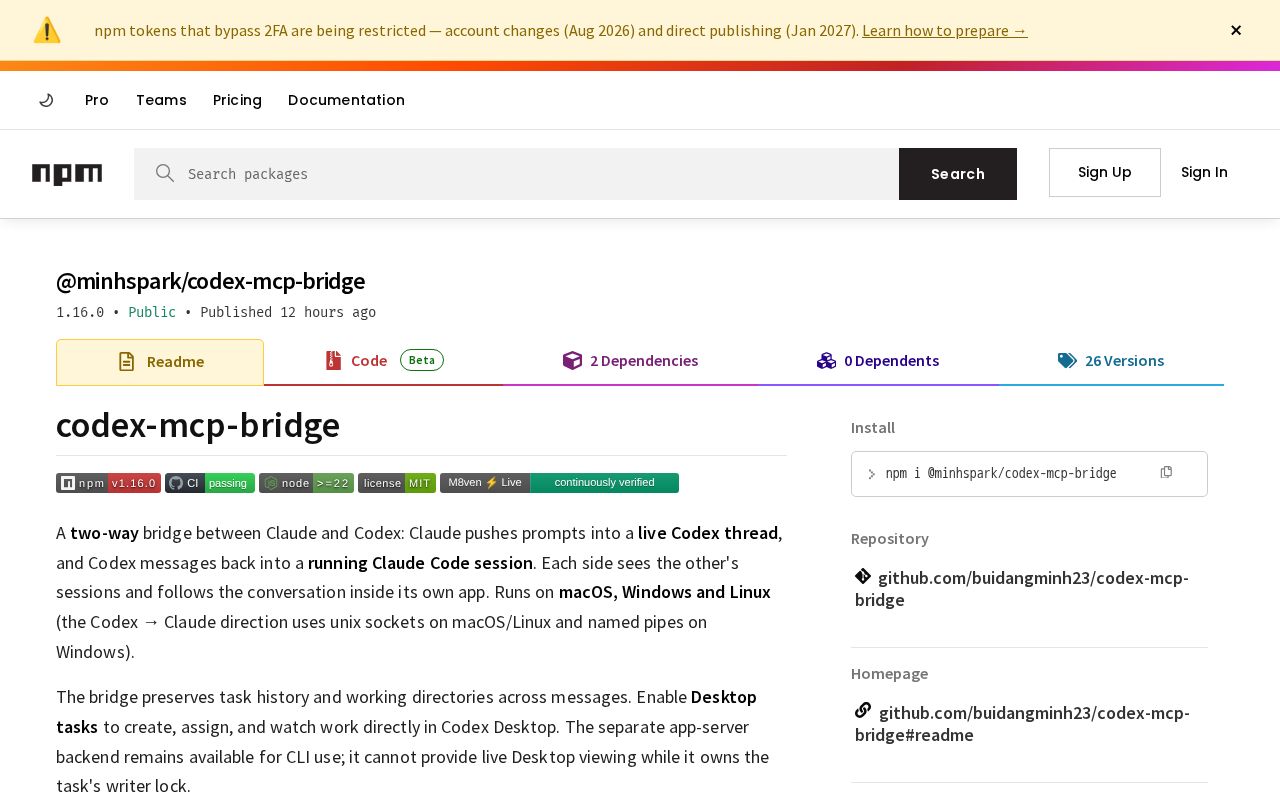Click the 'Public' visibility label
This screenshot has height=800, width=1280.
point(152,312)
